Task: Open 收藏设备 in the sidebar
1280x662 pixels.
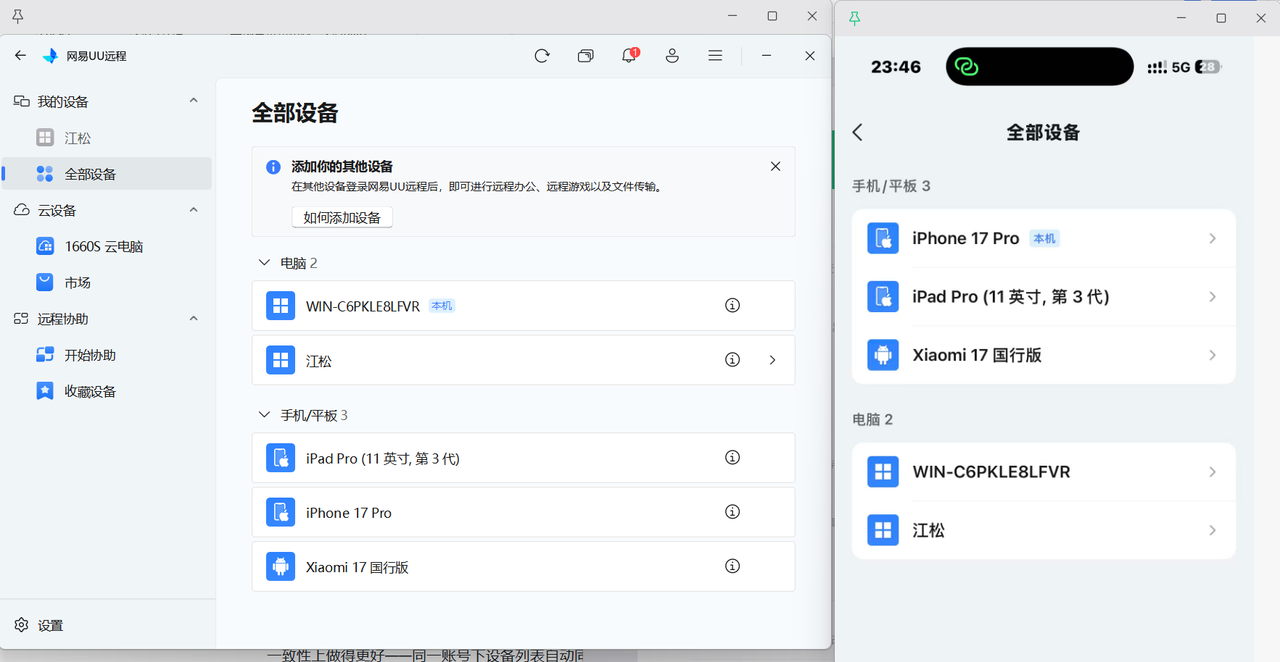Action: coord(106,391)
